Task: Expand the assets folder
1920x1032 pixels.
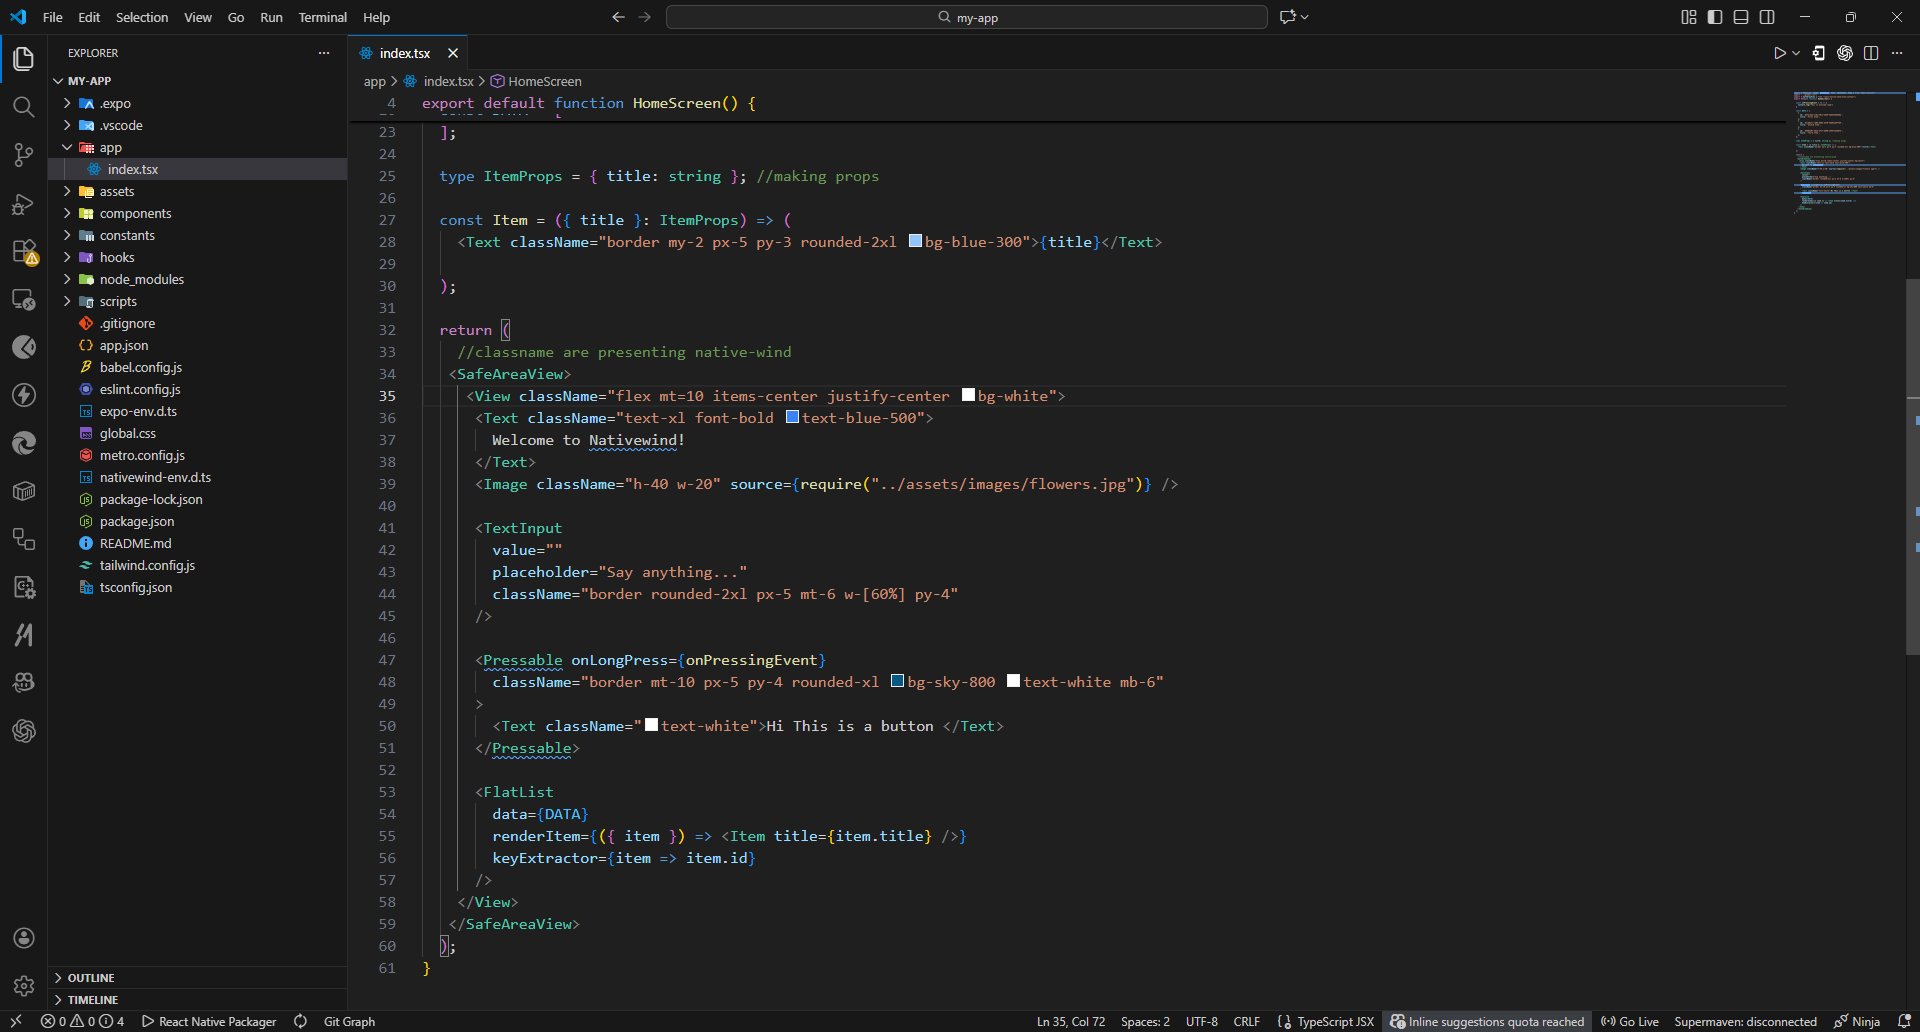Action: (x=116, y=191)
